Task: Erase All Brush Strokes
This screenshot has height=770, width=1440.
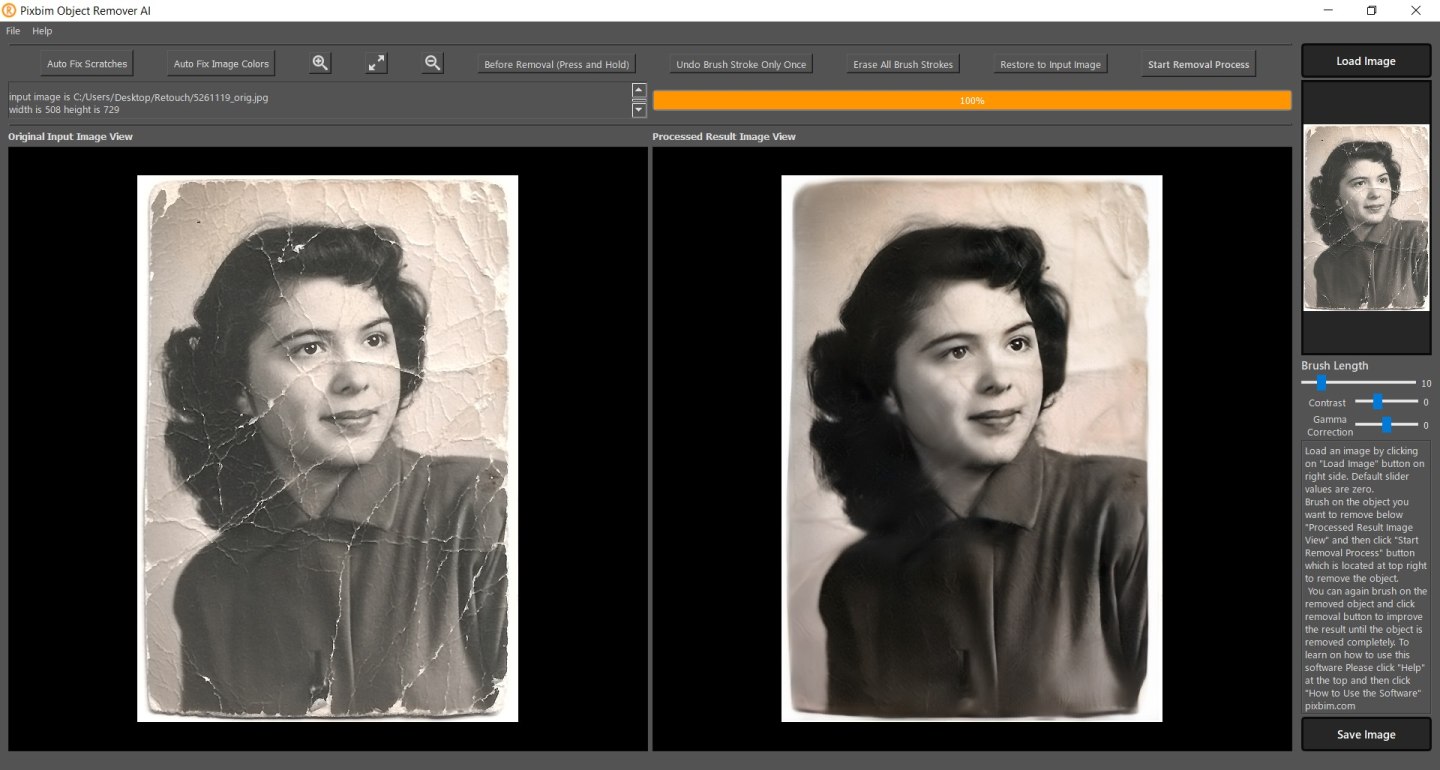Action: tap(902, 63)
